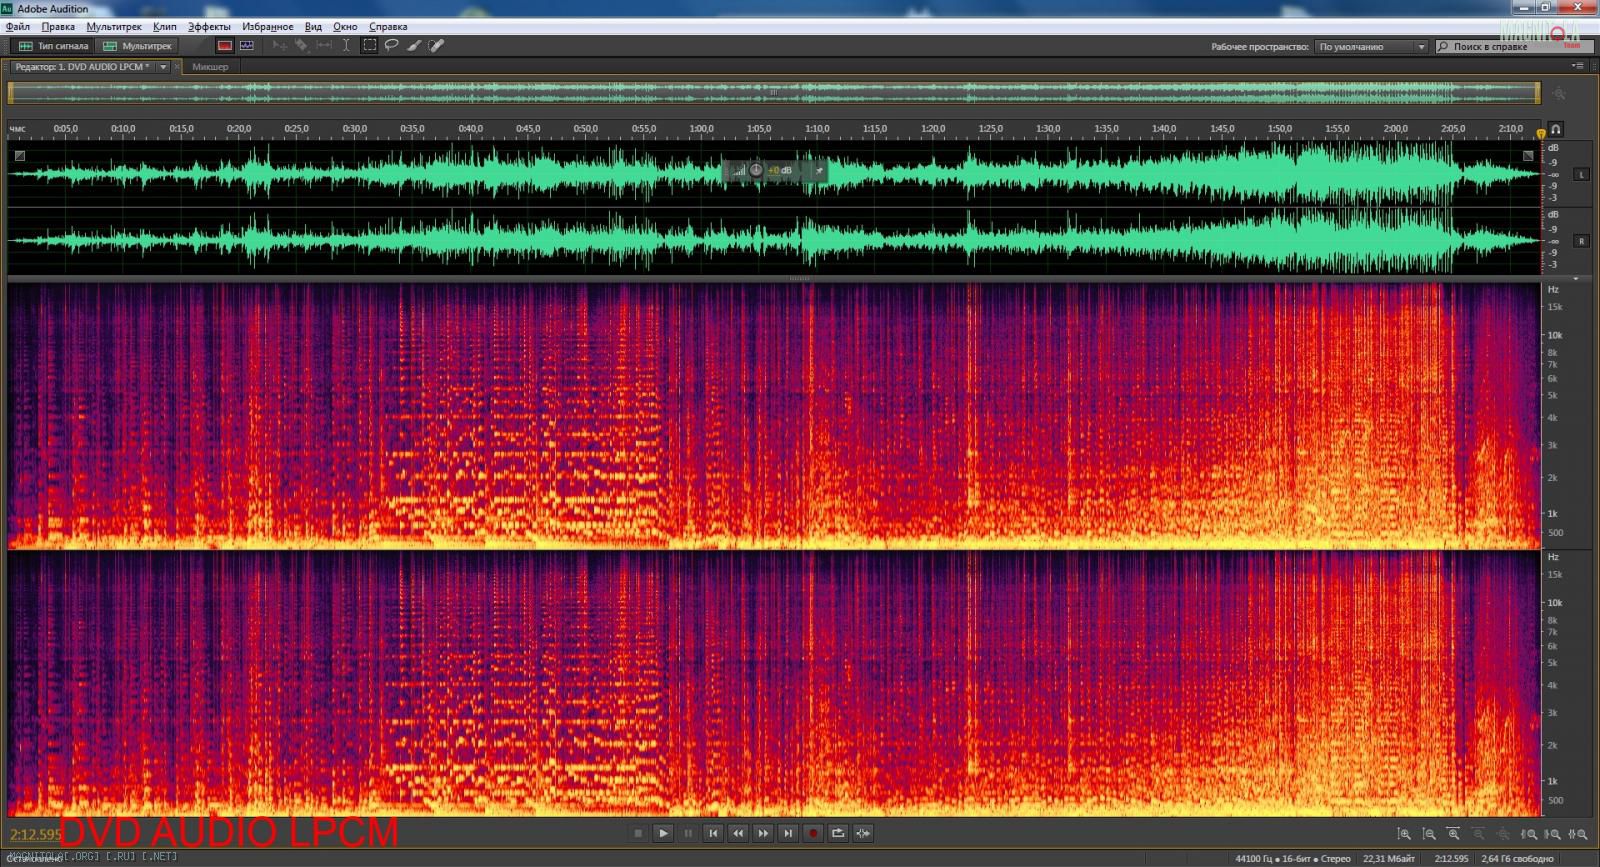Click the Record button
This screenshot has width=1600, height=867.
coord(813,833)
